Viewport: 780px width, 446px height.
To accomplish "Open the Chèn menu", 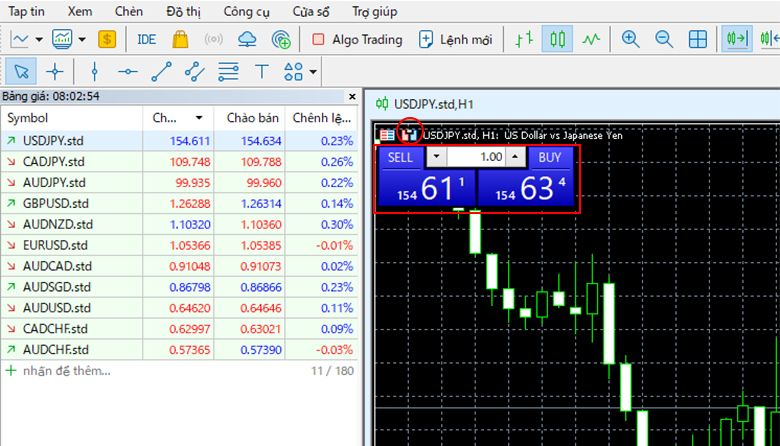I will (x=129, y=11).
